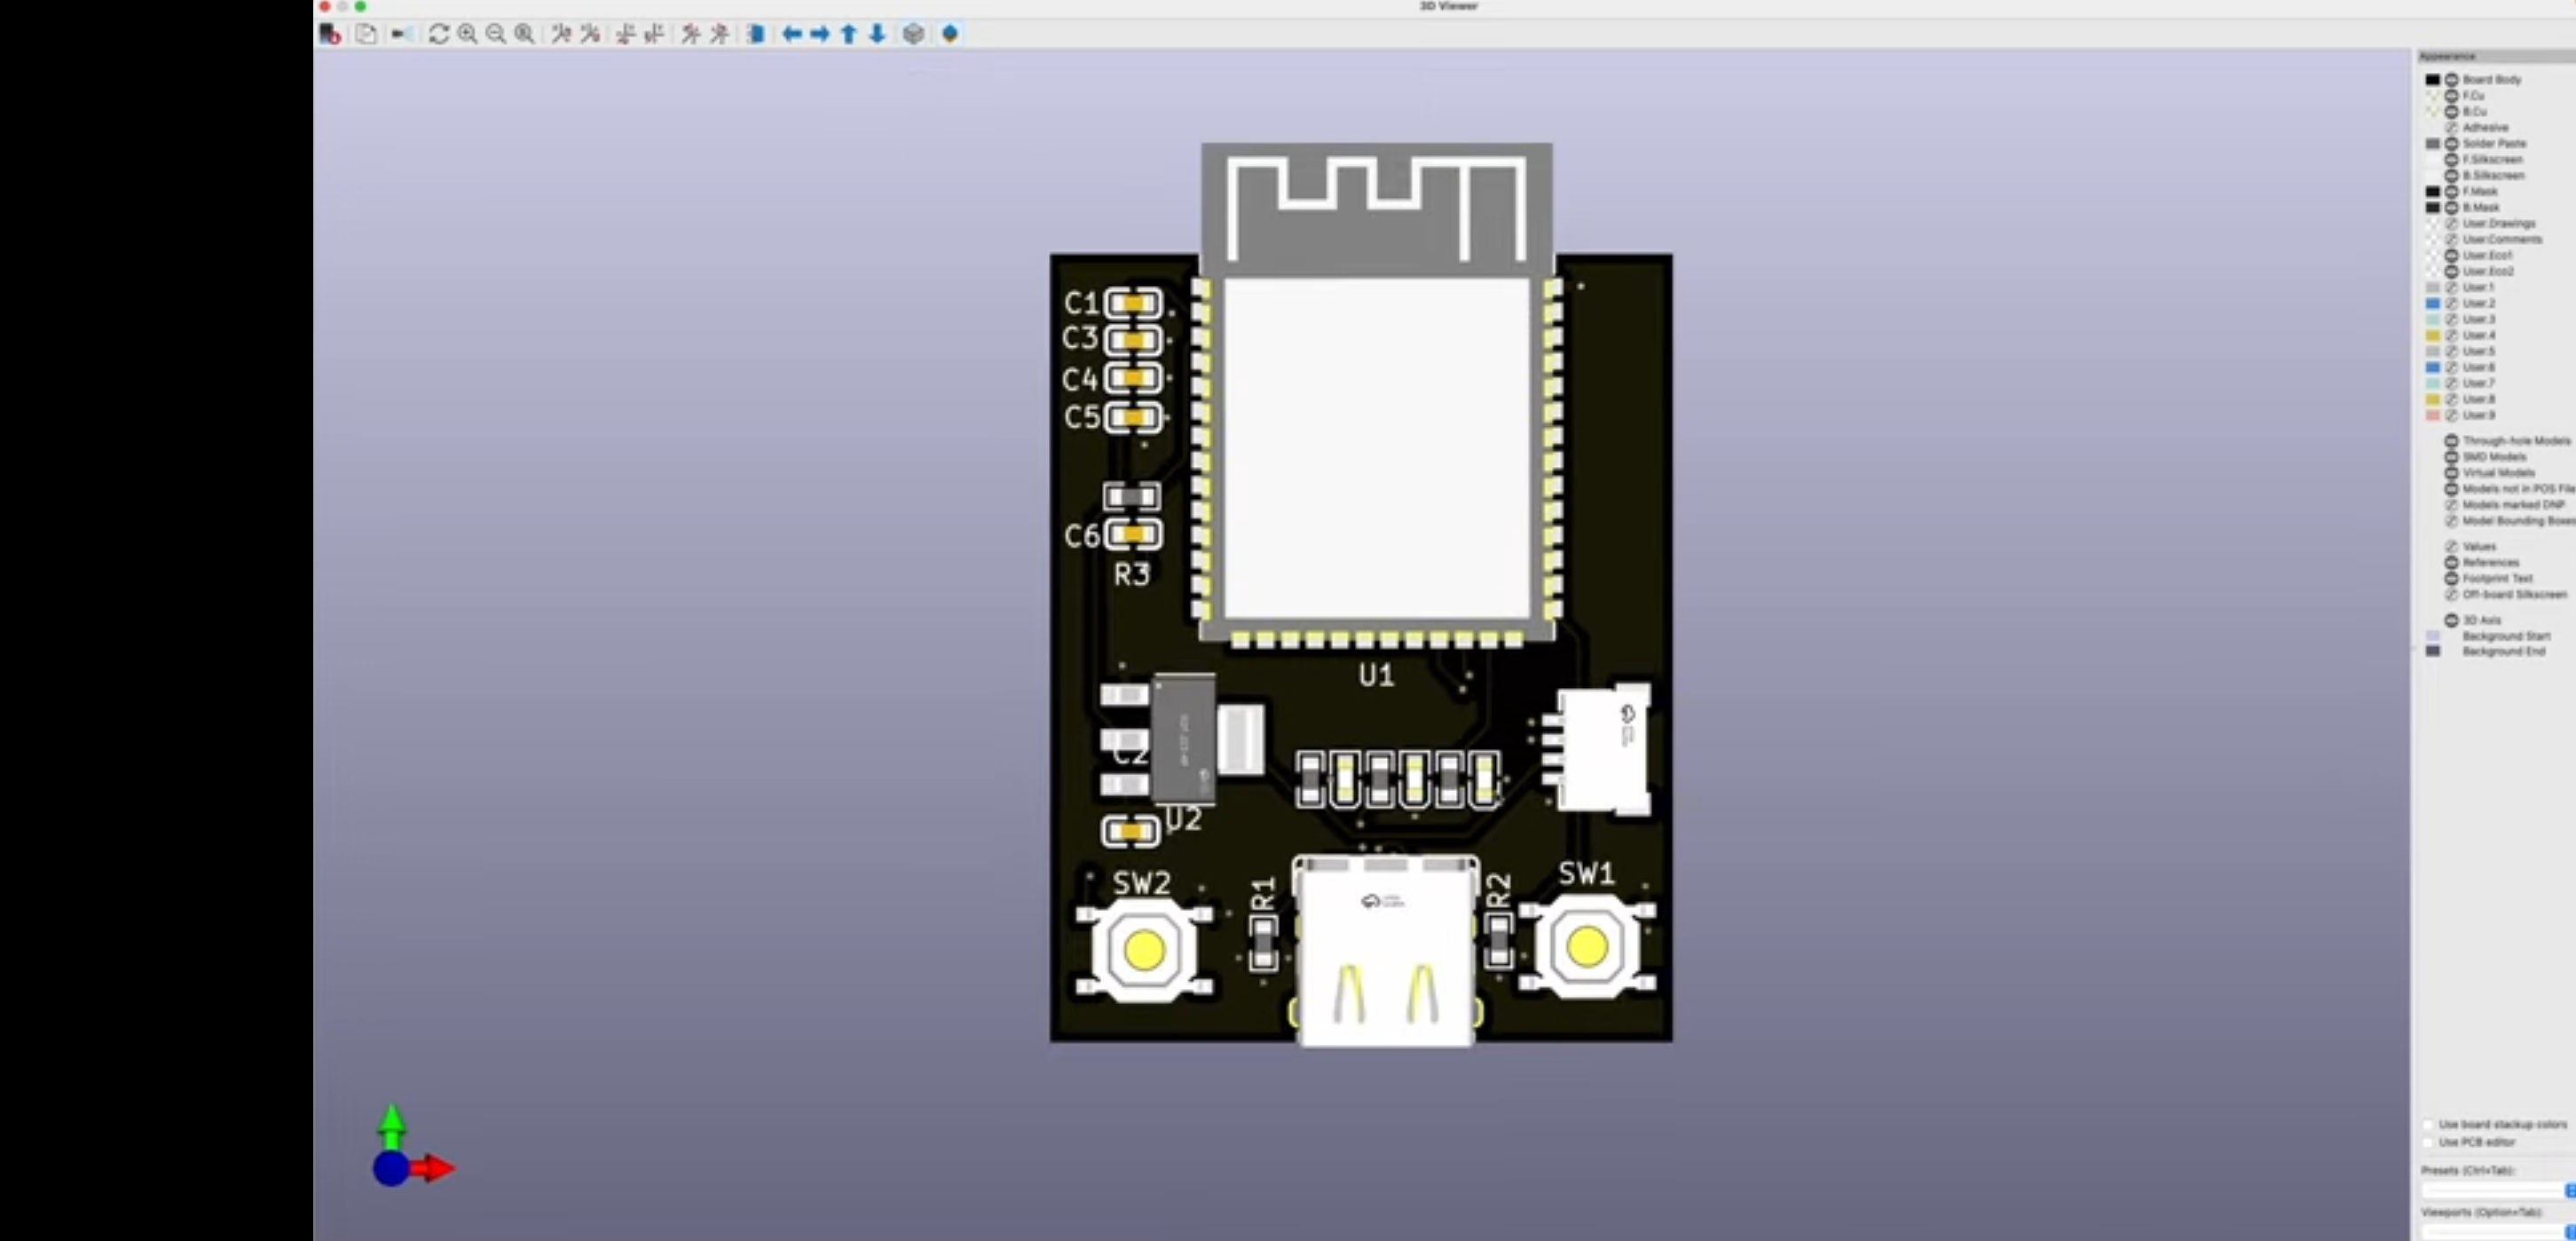The height and width of the screenshot is (1241, 2576).
Task: Change Background Start color
Action: point(2433,636)
